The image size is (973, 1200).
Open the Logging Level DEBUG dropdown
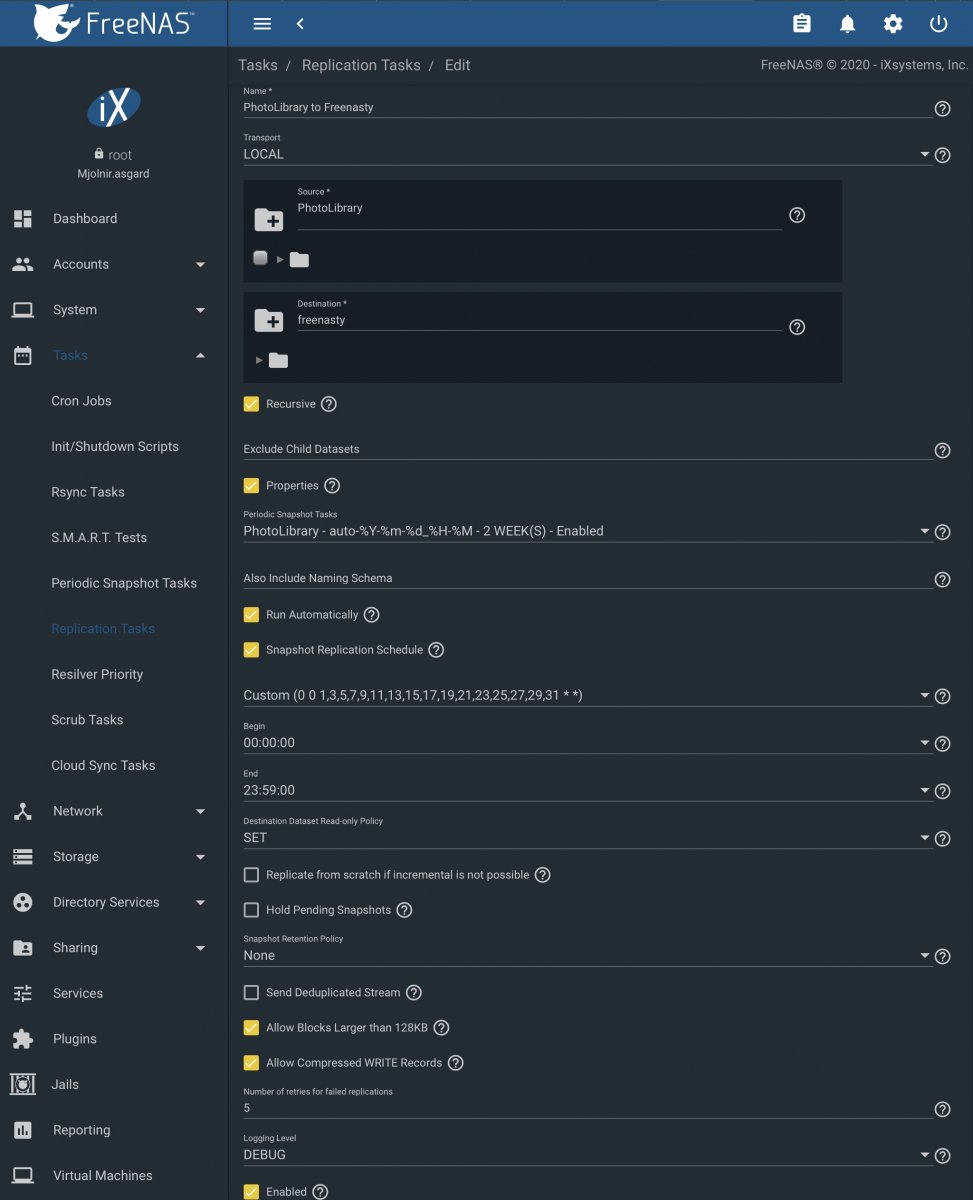(x=587, y=1154)
